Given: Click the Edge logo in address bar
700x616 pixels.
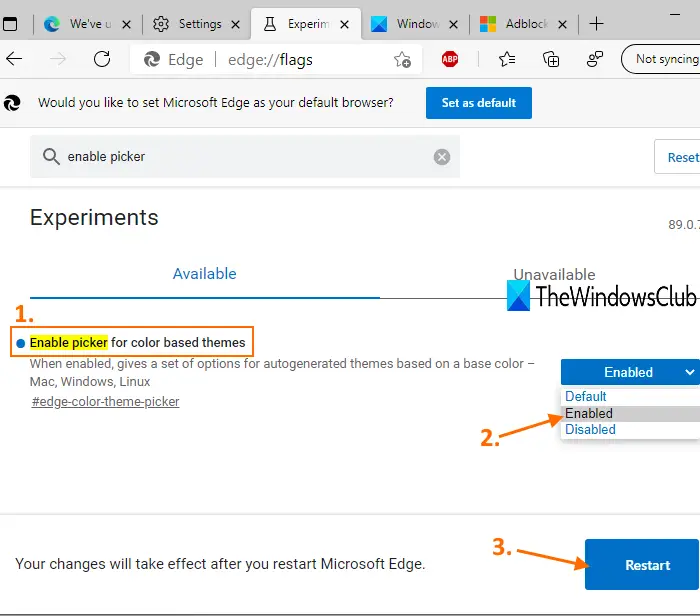Looking at the screenshot, I should (152, 59).
